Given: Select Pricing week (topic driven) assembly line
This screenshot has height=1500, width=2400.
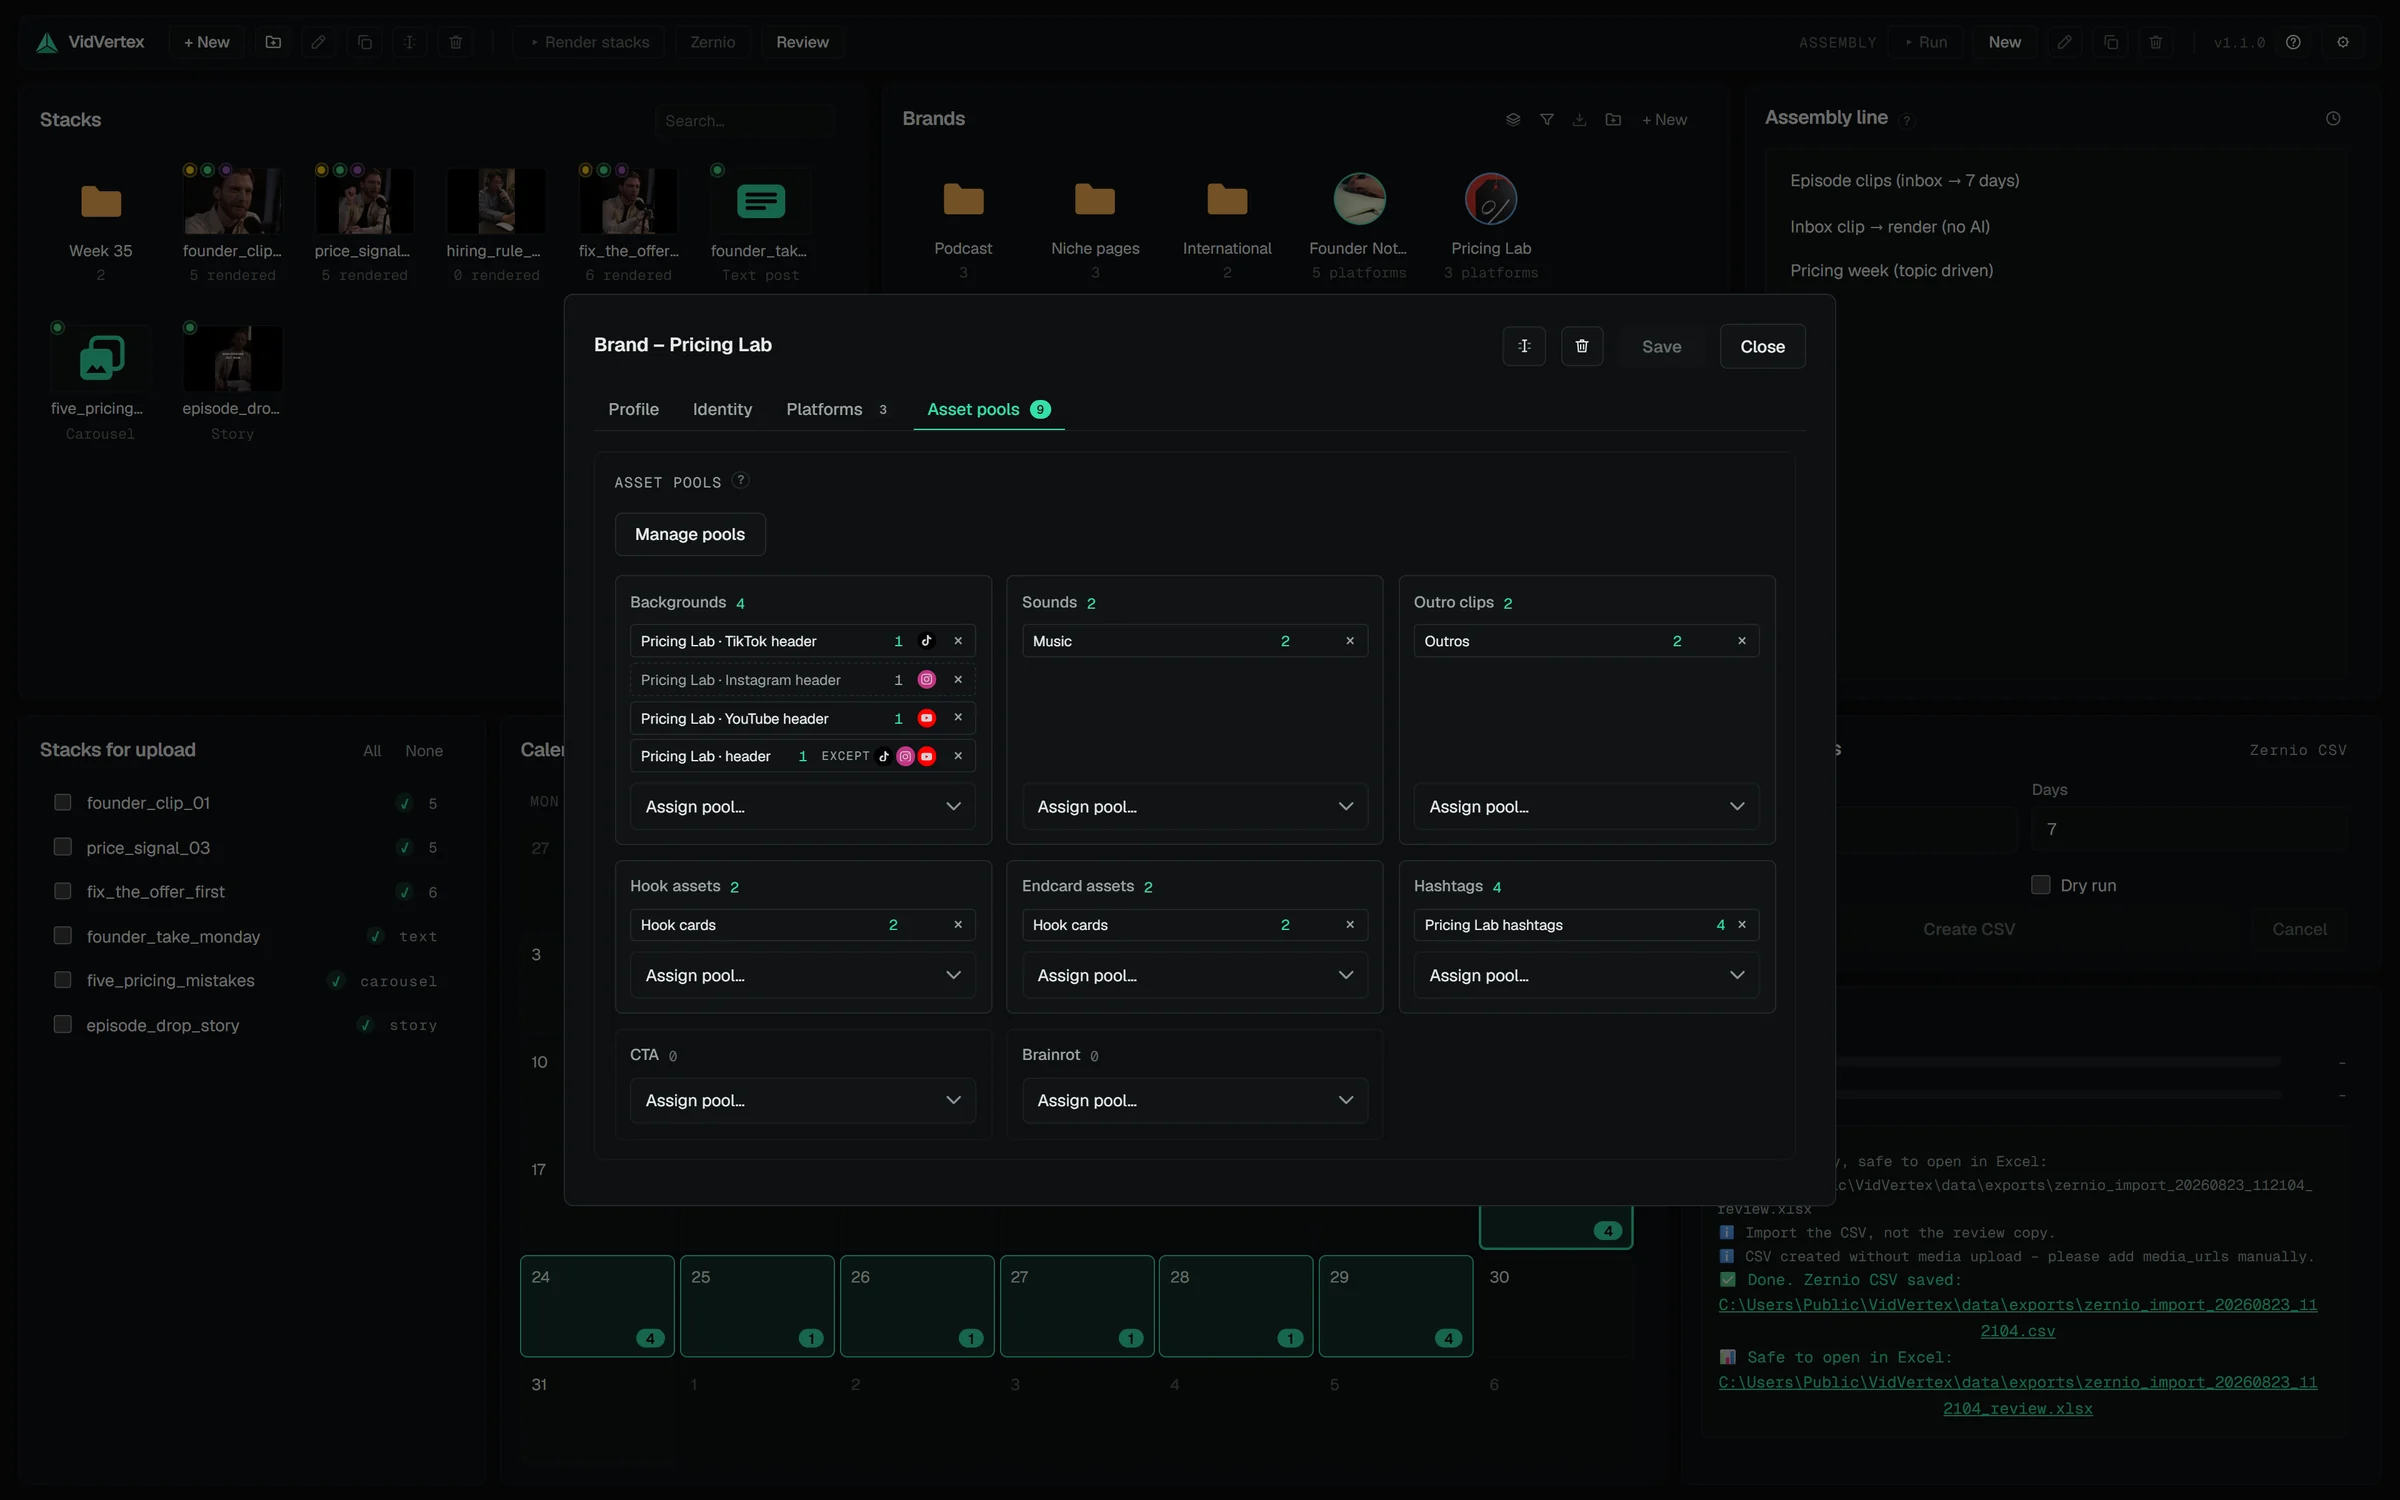Looking at the screenshot, I should point(1891,270).
